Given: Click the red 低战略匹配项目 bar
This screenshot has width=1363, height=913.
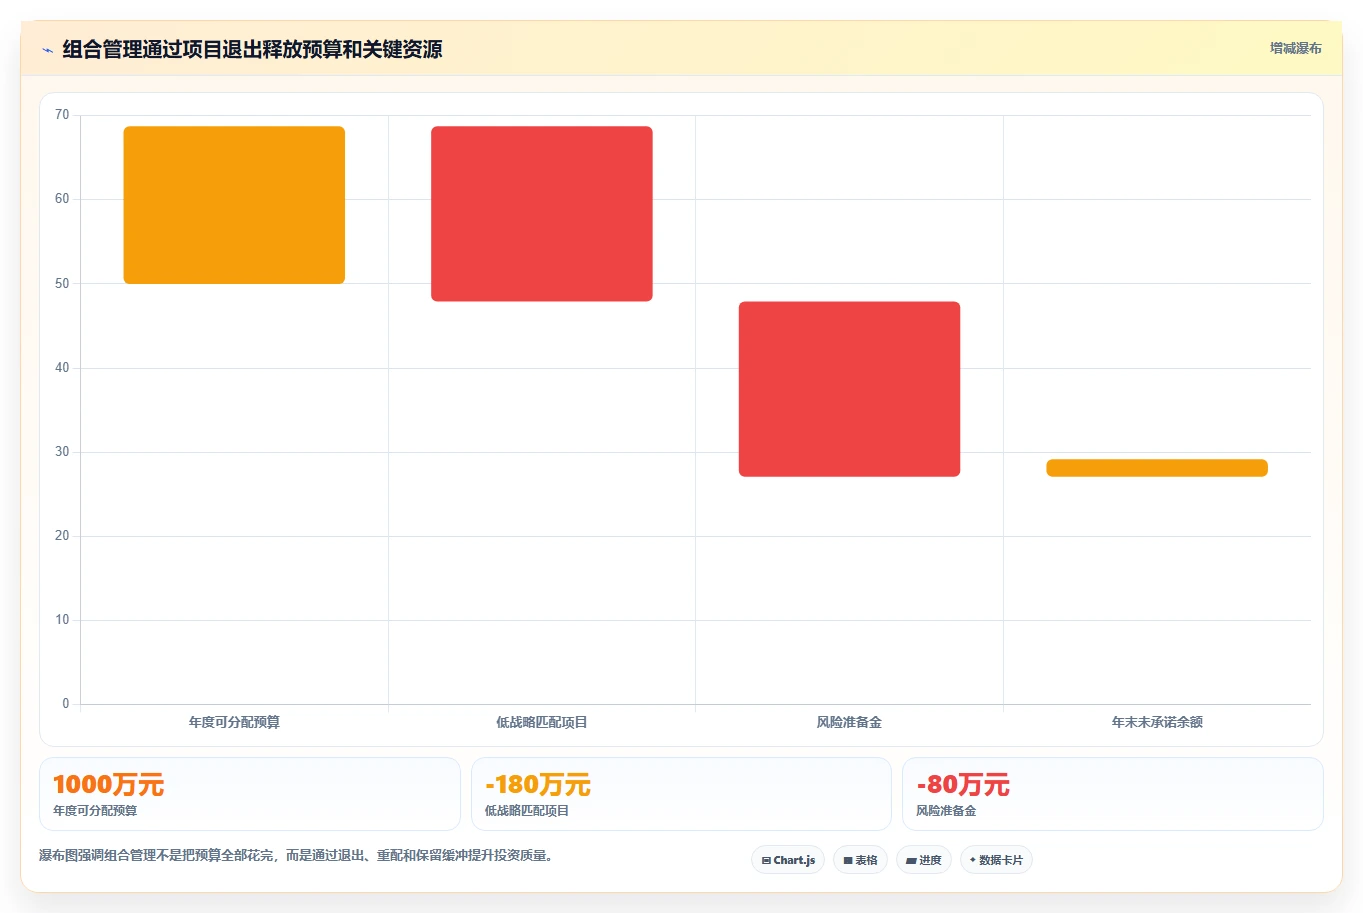Looking at the screenshot, I should pyautogui.click(x=542, y=214).
